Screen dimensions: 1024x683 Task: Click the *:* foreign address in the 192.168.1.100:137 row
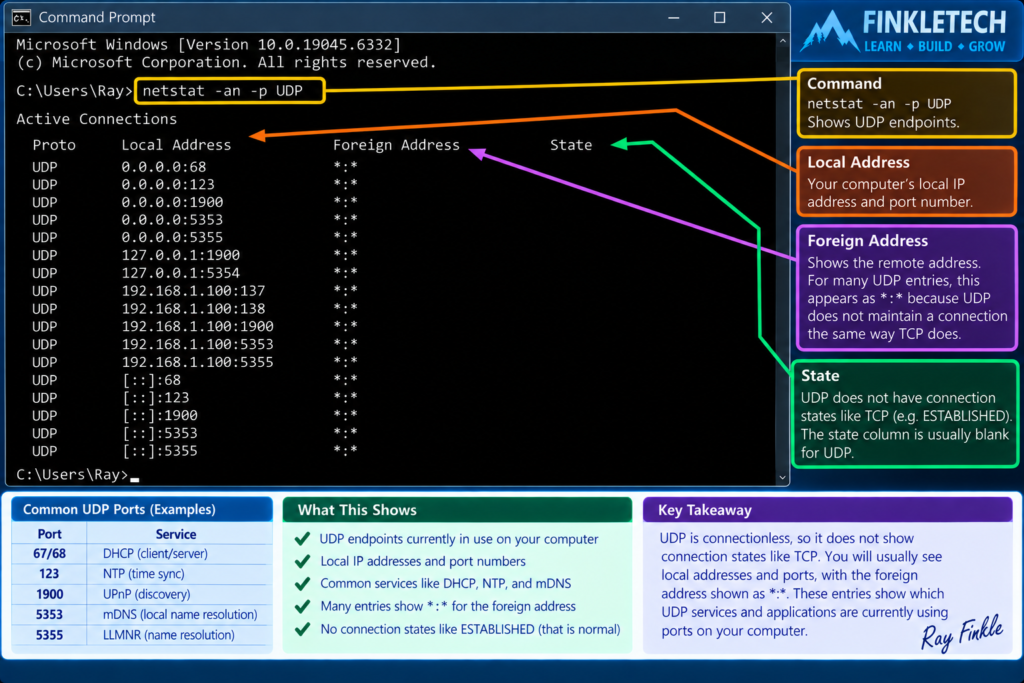click(345, 290)
